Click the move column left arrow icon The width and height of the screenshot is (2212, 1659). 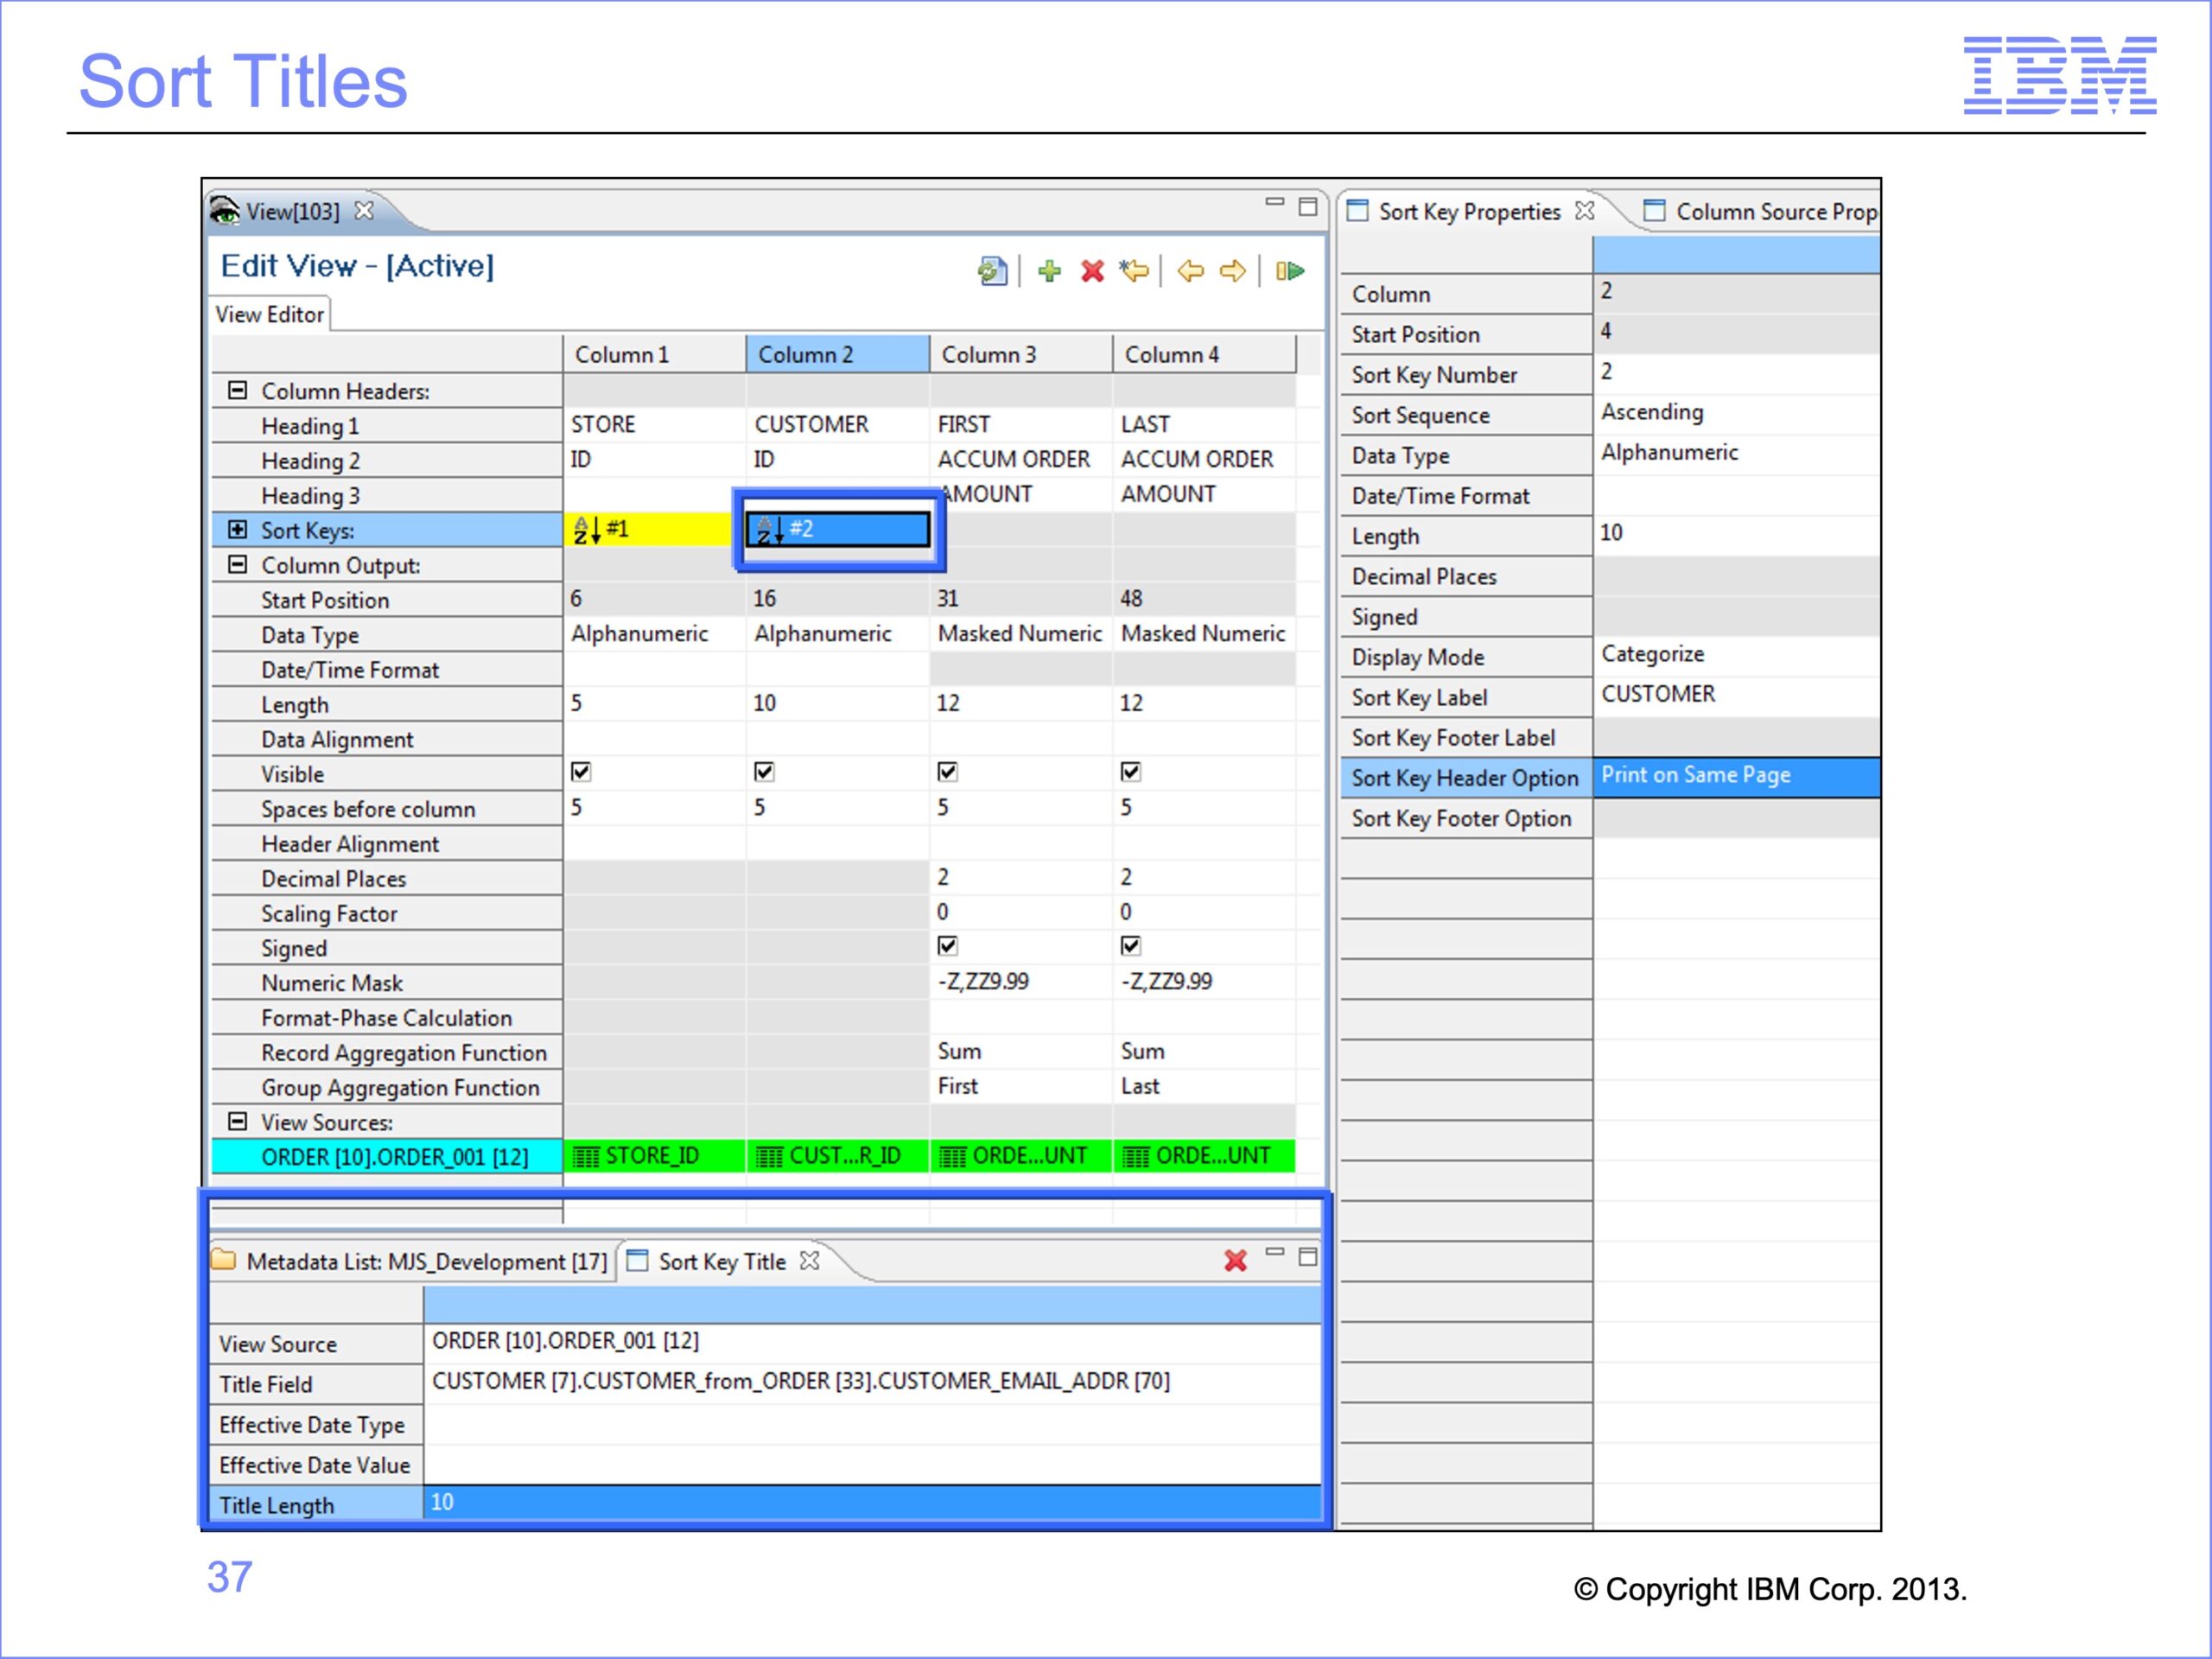1190,270
